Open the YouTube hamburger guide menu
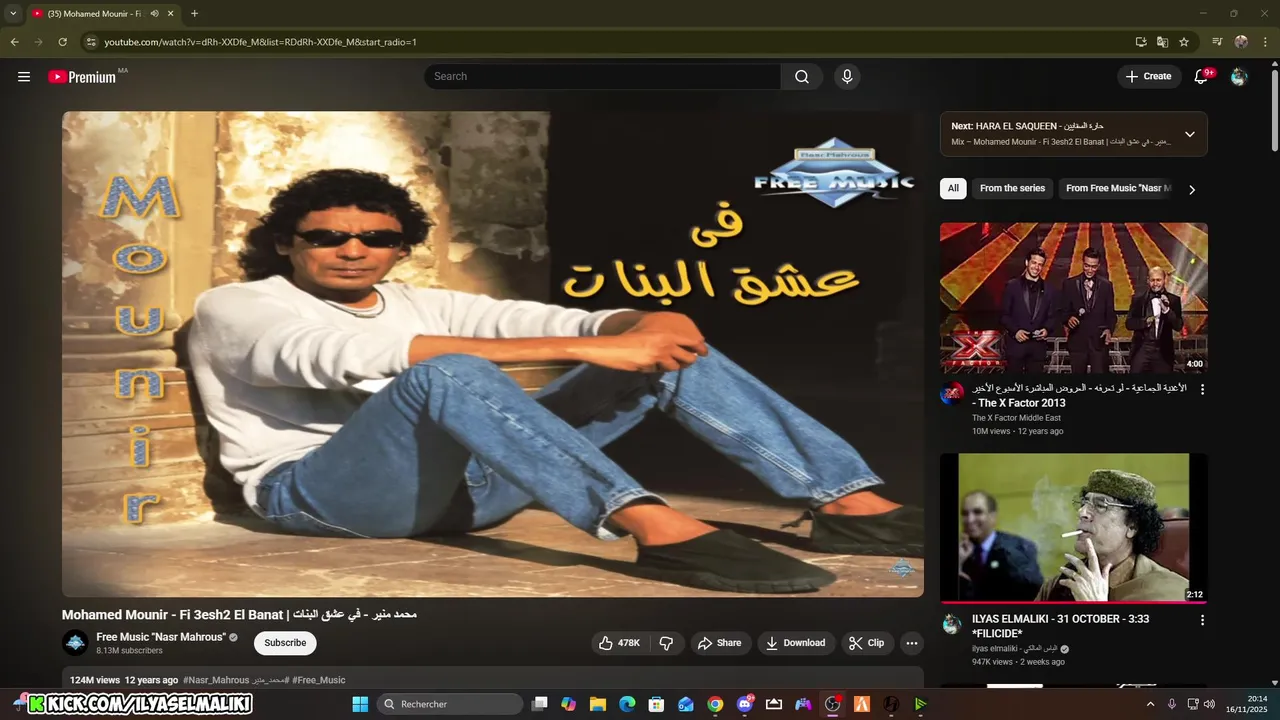Screen dimensions: 1280x720 [x=24, y=76]
